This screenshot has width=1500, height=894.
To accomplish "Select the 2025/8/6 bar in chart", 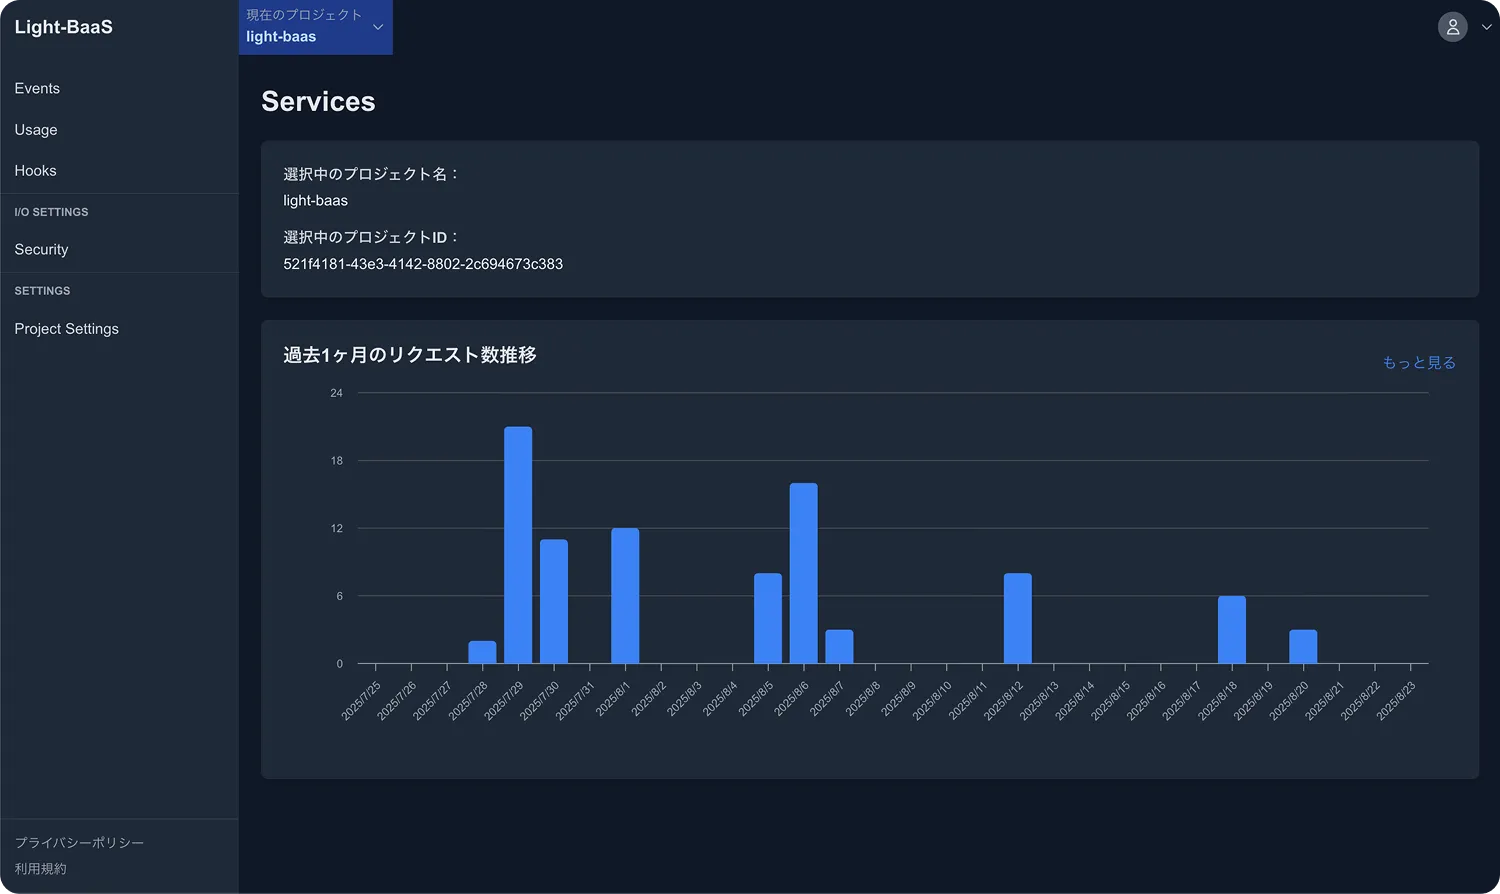I will (x=803, y=573).
